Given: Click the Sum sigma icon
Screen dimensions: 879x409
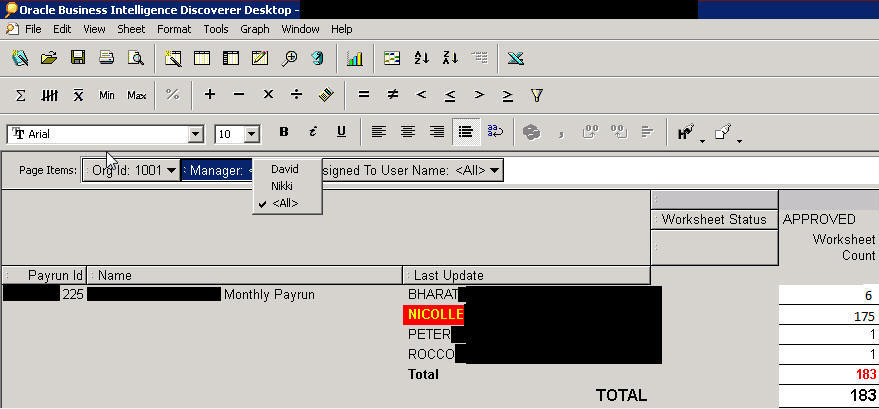Looking at the screenshot, I should point(21,95).
